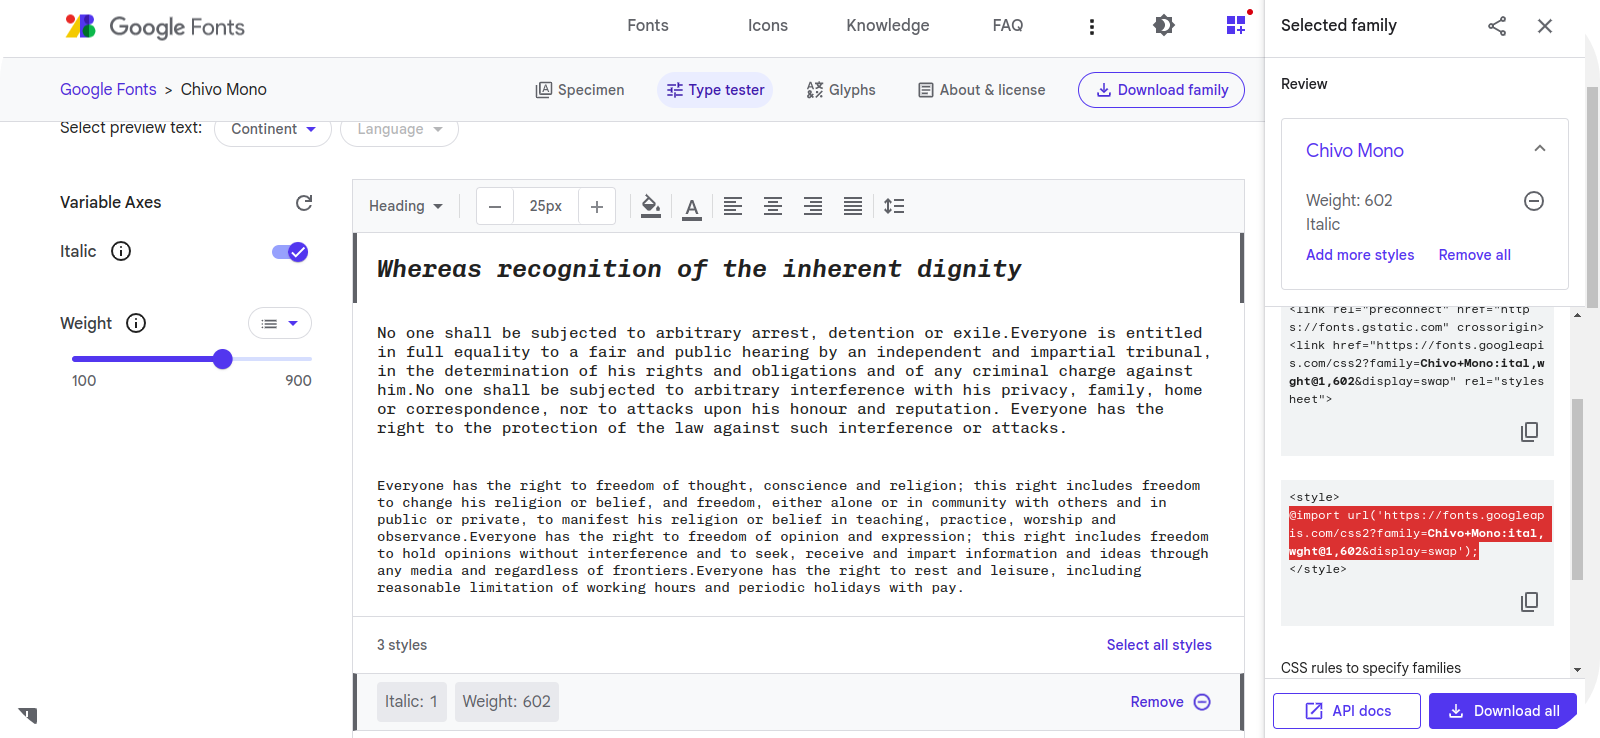Viewport: 1600px width, 738px height.
Task: Click the Download all button
Action: point(1503,711)
